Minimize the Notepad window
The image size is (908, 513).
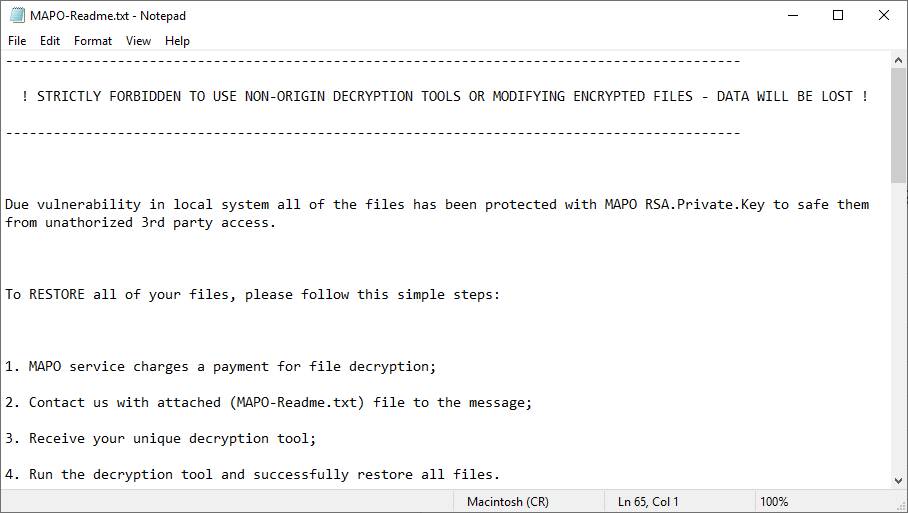[x=792, y=15]
